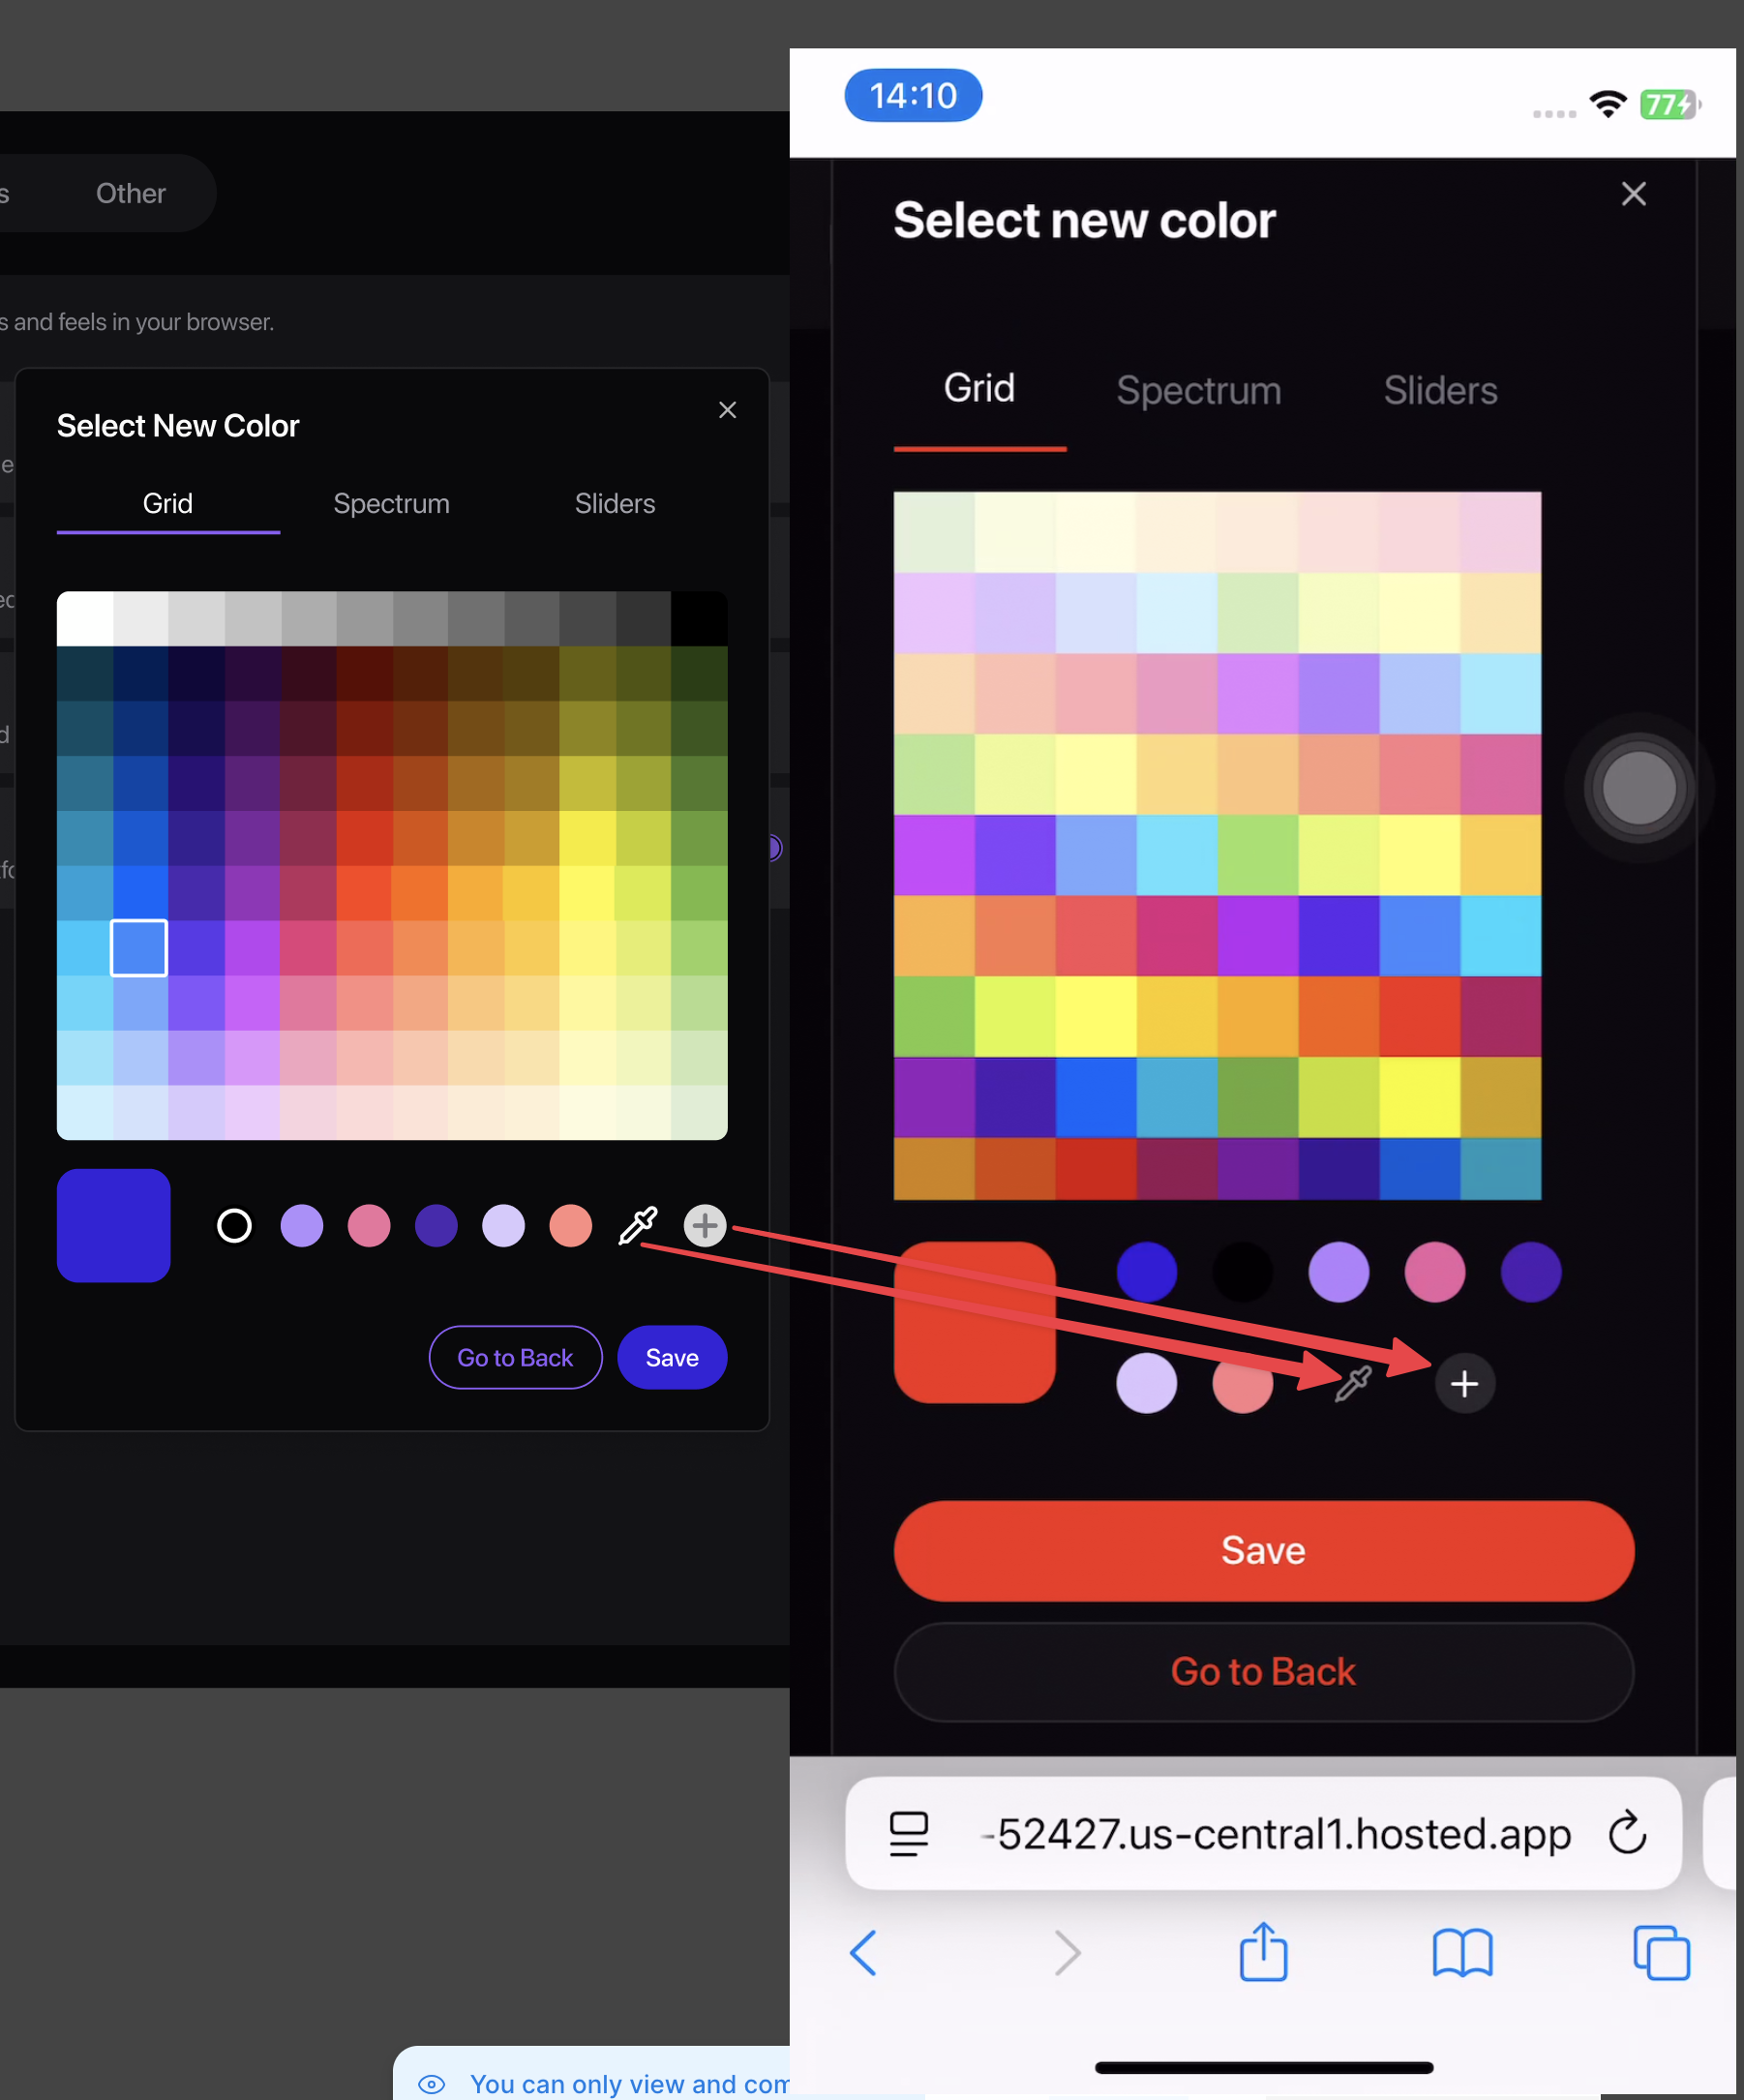Open Sliders tab in mobile picker

pos(1441,390)
